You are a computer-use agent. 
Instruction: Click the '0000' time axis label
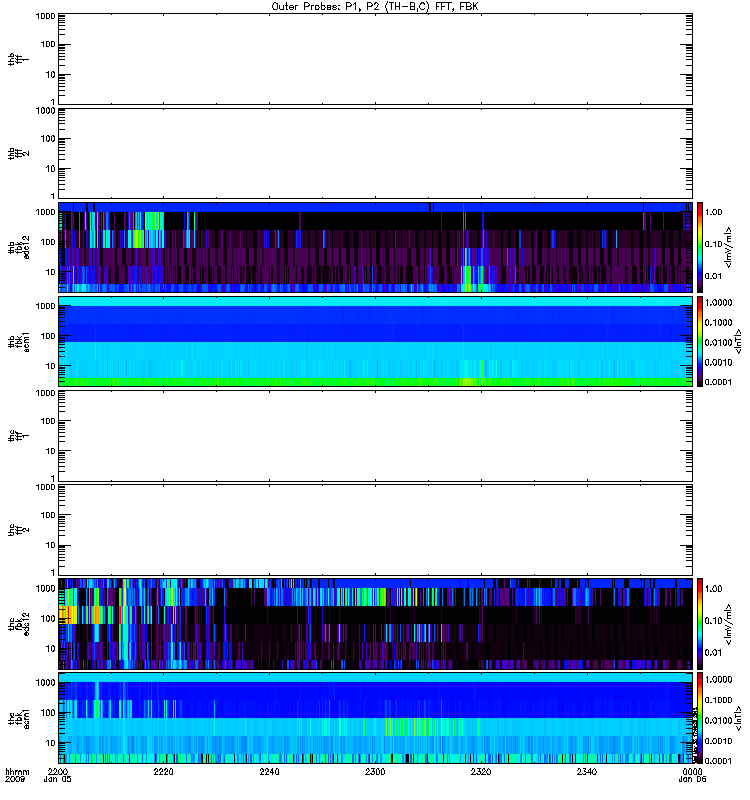point(692,771)
